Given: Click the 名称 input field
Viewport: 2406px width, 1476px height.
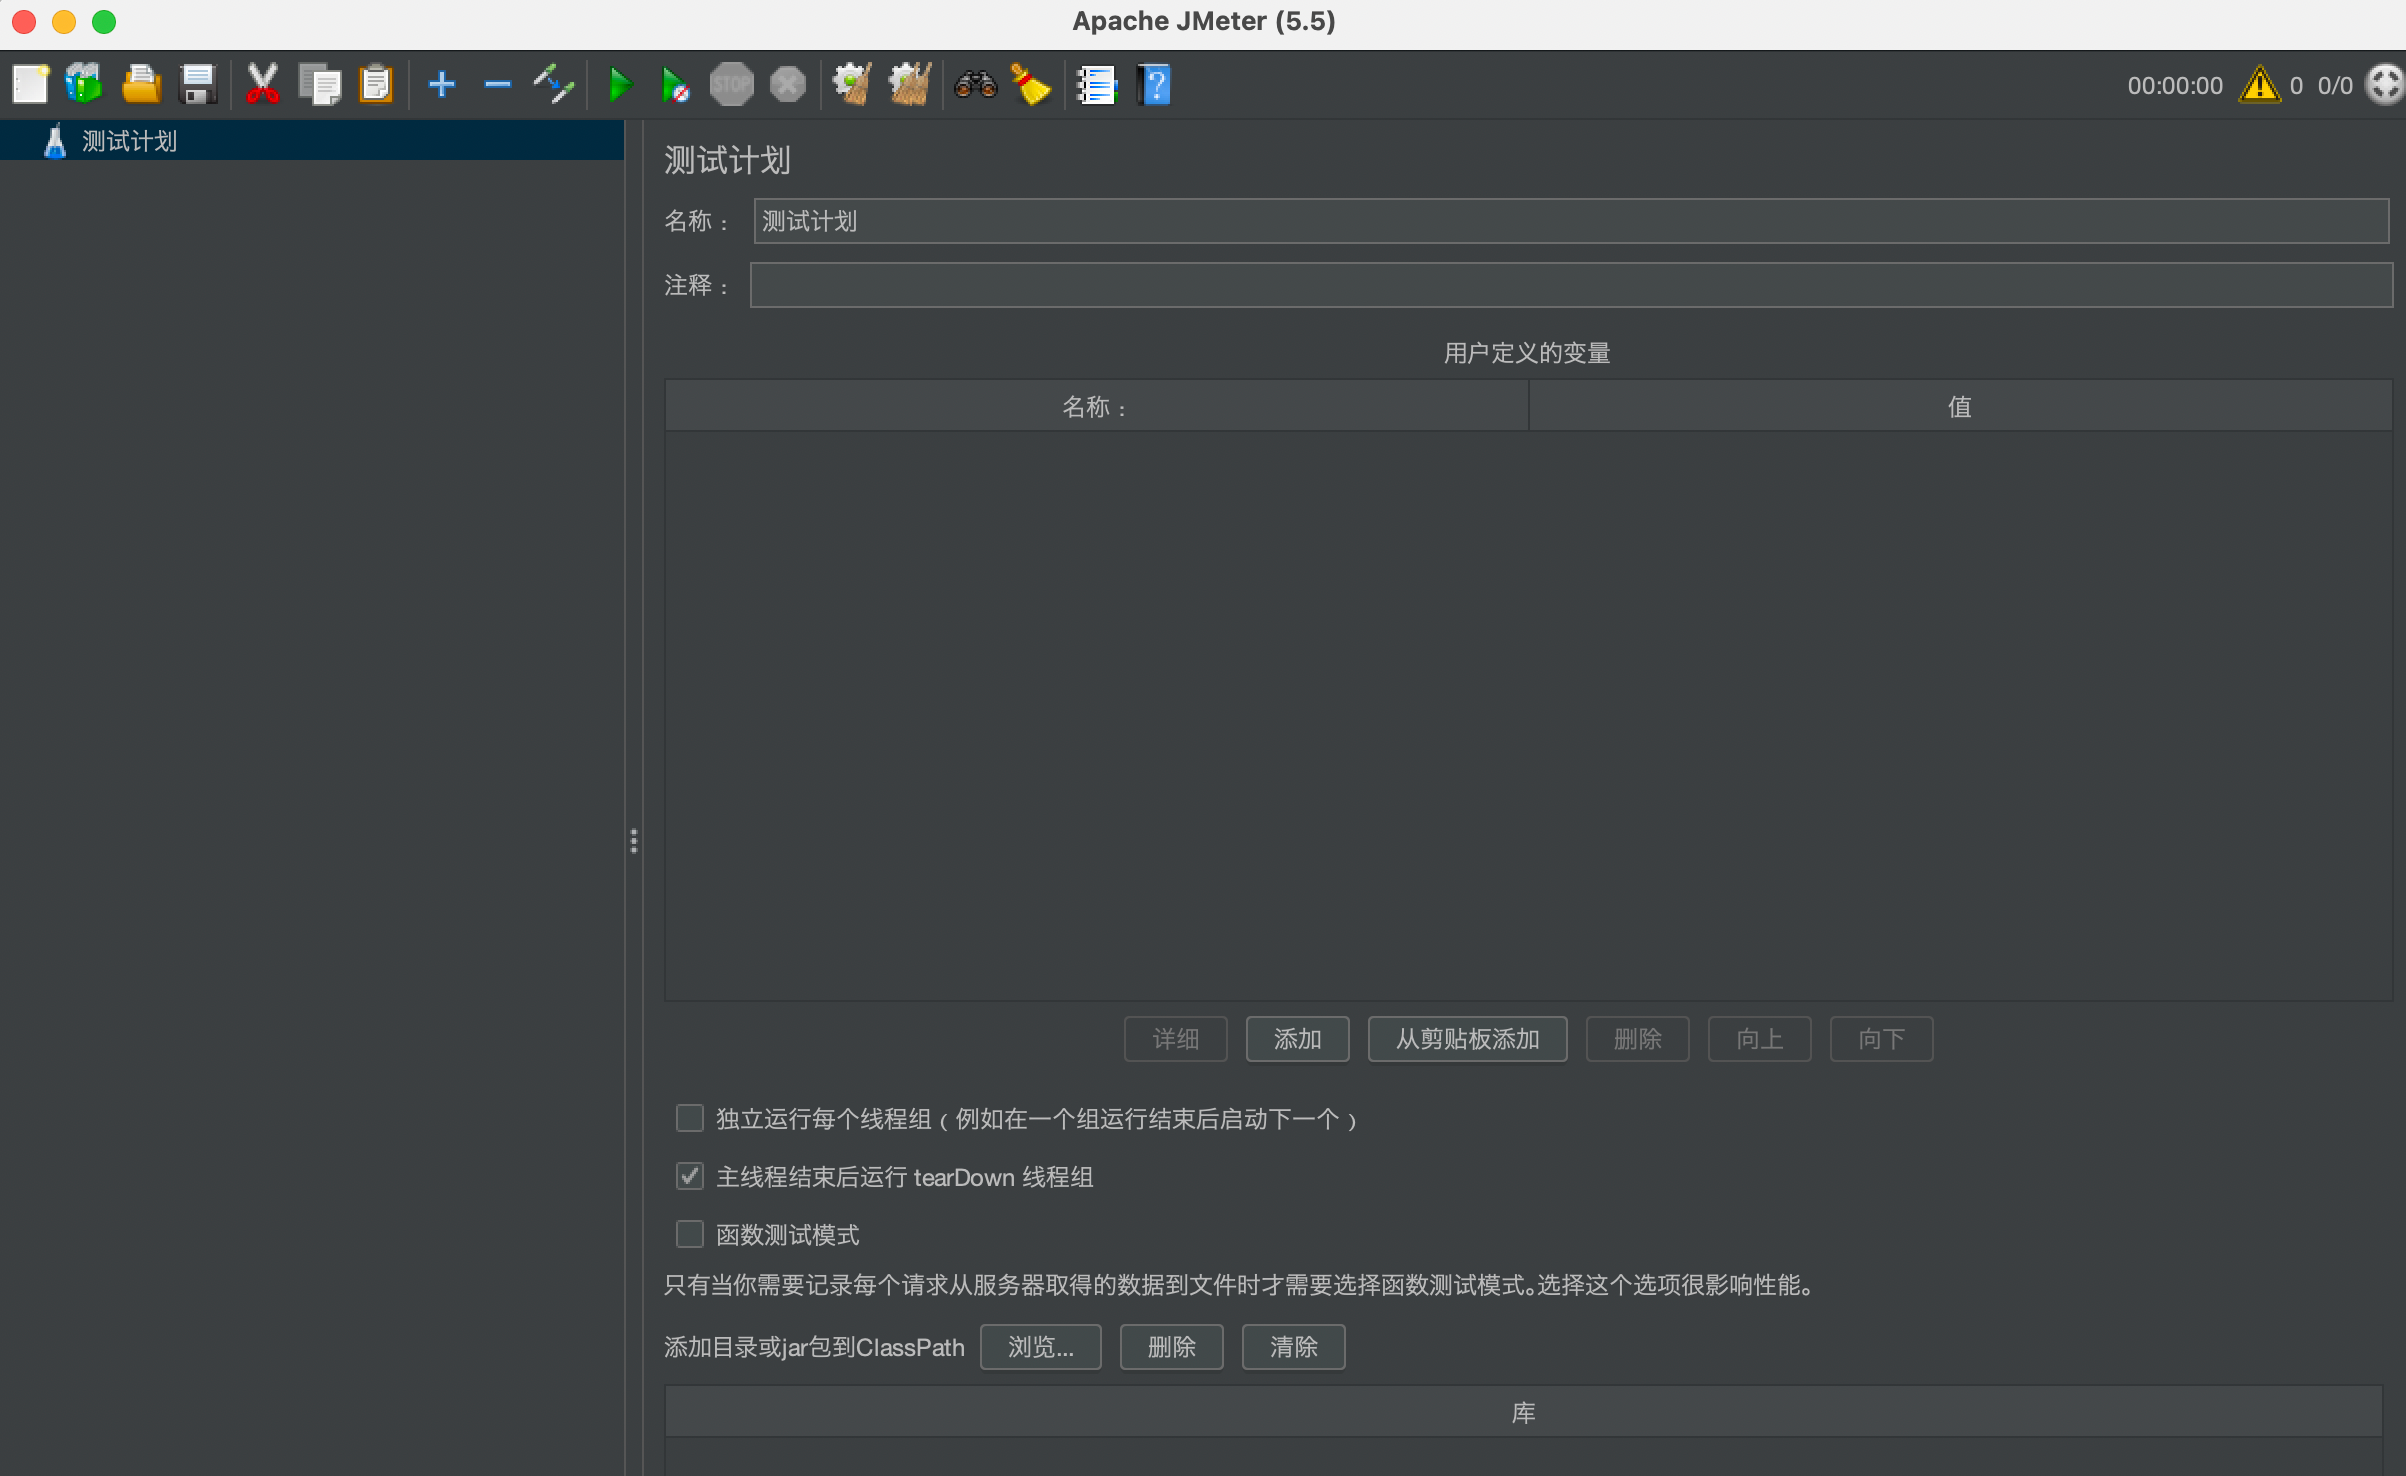Looking at the screenshot, I should [x=1571, y=221].
